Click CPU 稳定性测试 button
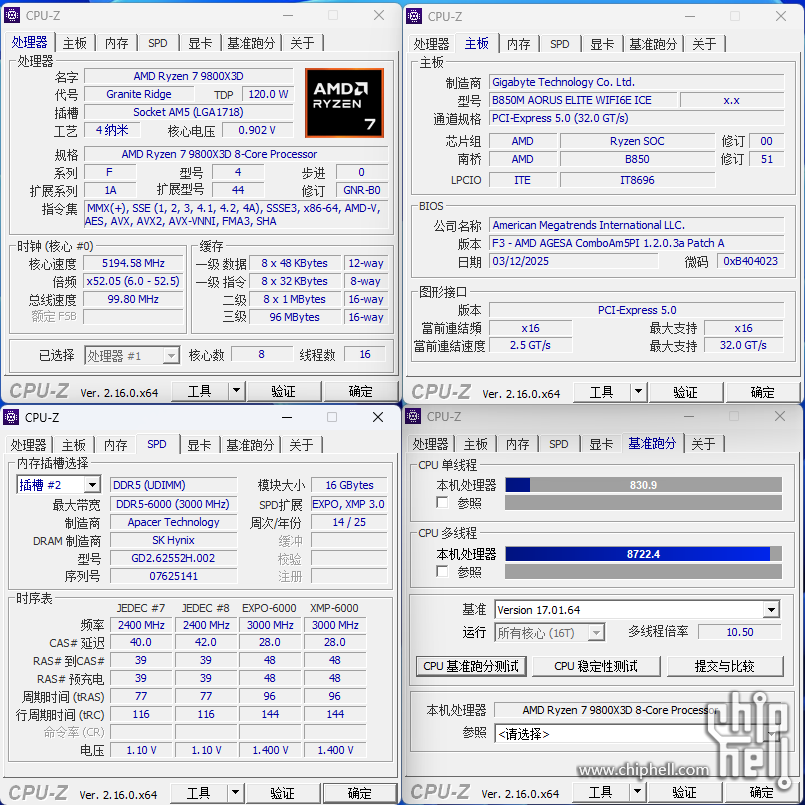 point(596,666)
